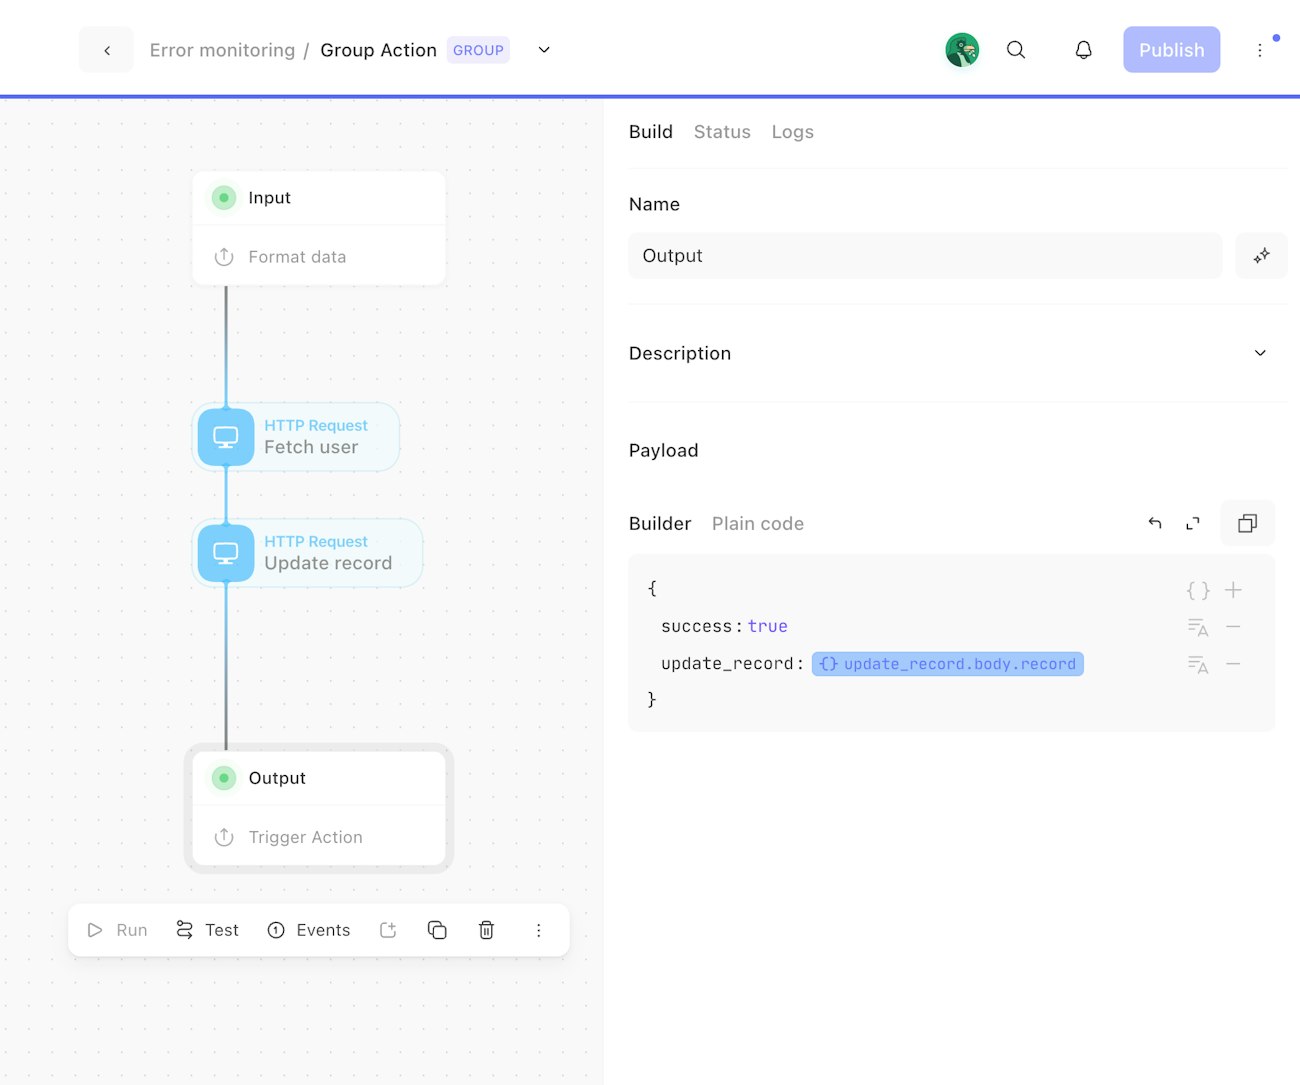Screen dimensions: 1300x1085
Task: Remove the success field with minus icon
Action: (1234, 627)
